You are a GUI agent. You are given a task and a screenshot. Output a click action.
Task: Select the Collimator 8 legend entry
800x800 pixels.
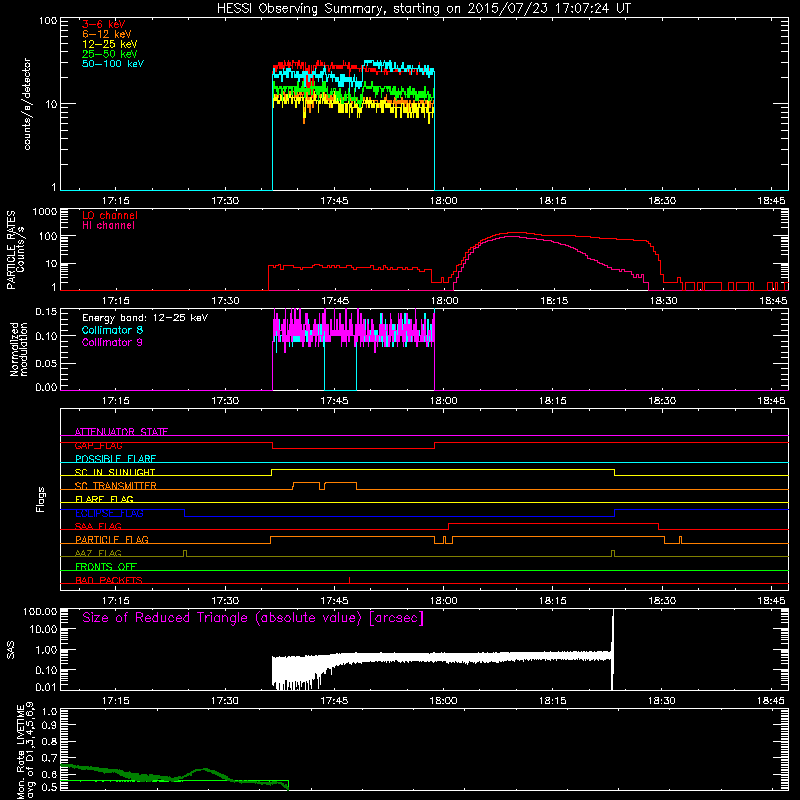pyautogui.click(x=112, y=330)
